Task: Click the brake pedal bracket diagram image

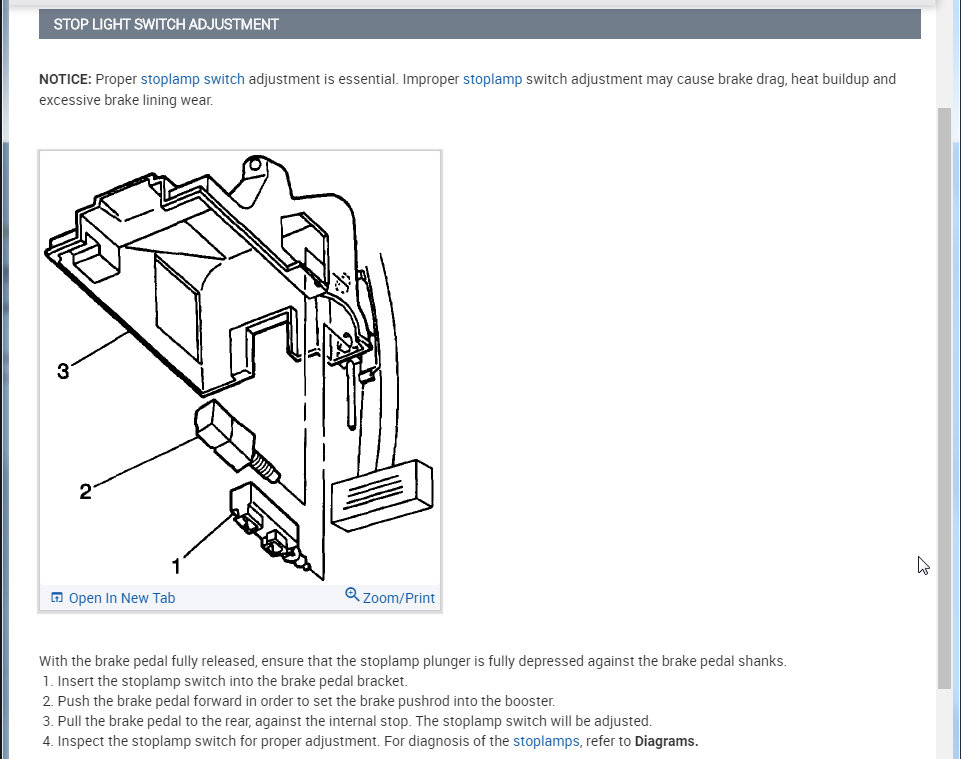Action: [240, 368]
